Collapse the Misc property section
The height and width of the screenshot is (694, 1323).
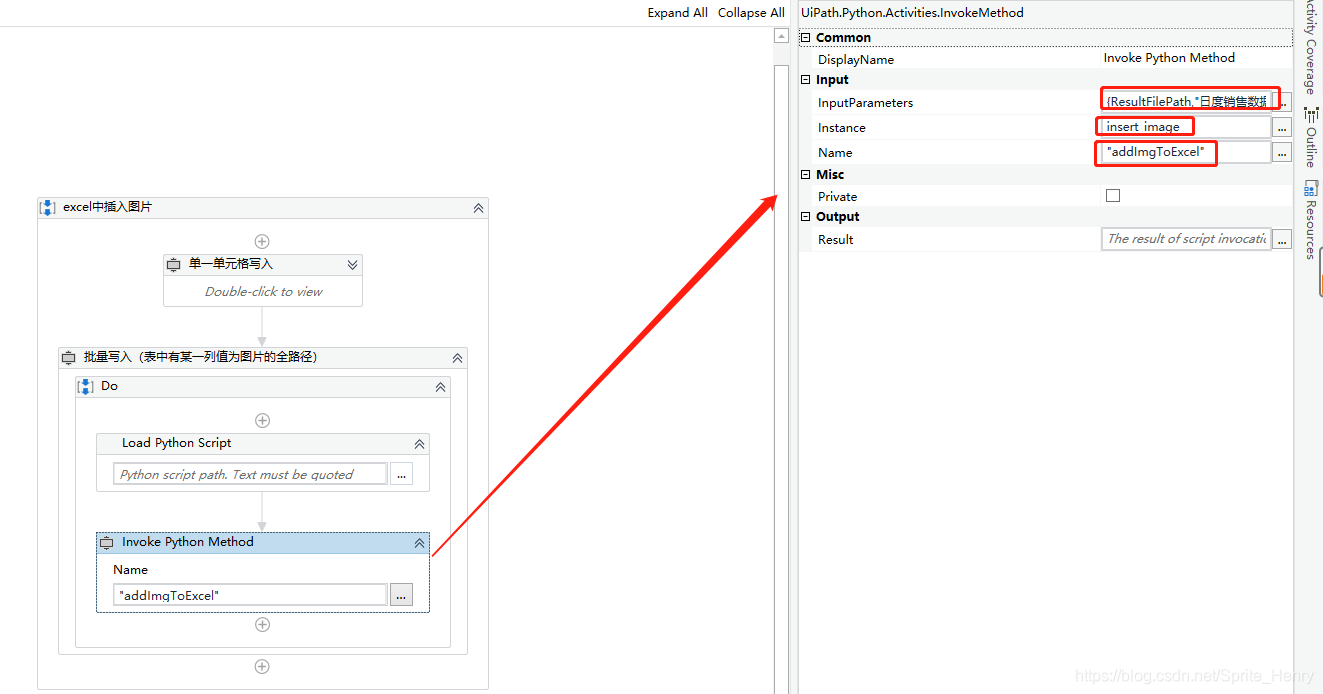point(806,174)
